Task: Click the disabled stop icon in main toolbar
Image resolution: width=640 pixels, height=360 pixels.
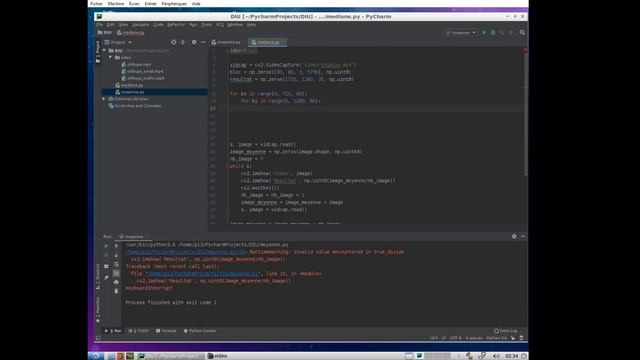Action: pyautogui.click(x=511, y=33)
